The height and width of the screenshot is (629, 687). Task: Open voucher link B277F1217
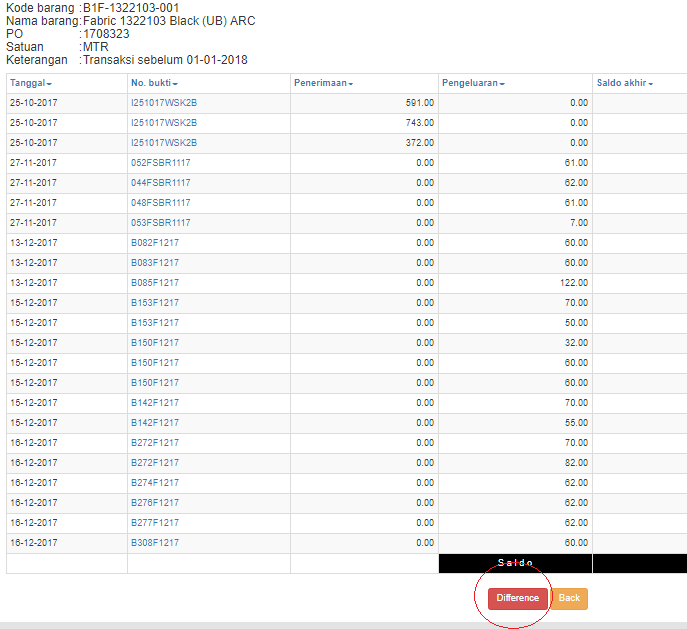[x=155, y=523]
